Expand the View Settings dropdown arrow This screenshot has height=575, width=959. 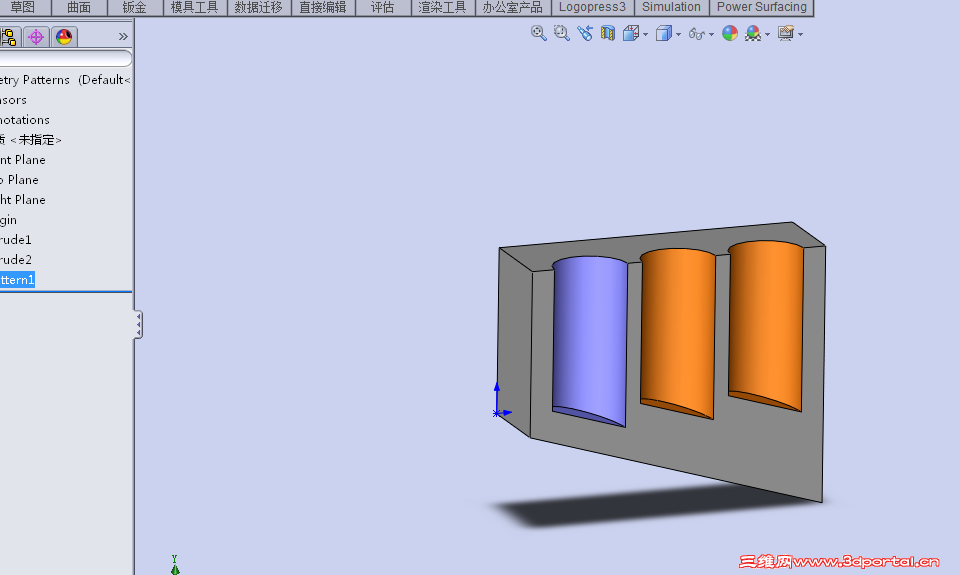801,35
